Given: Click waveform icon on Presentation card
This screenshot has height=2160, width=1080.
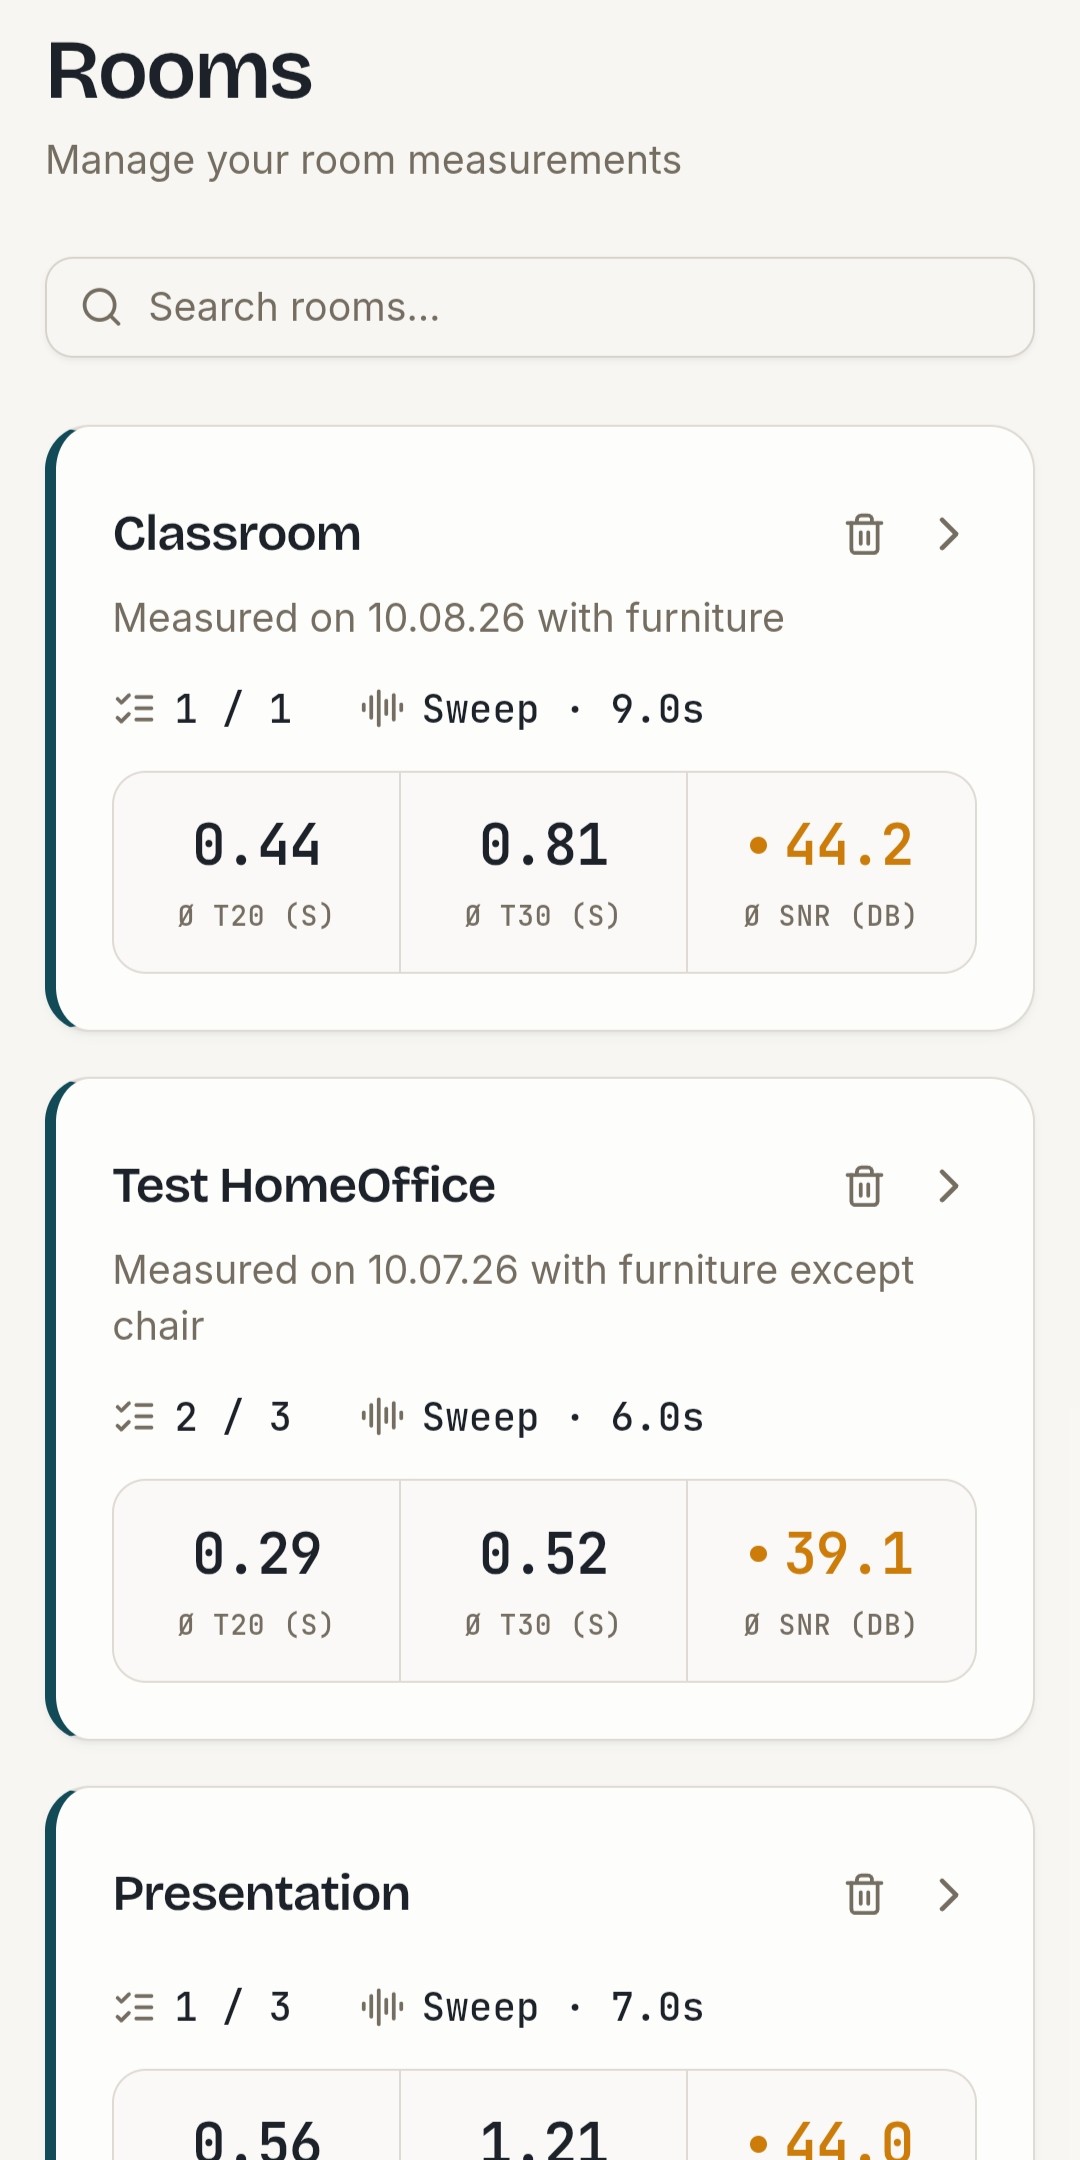Looking at the screenshot, I should pyautogui.click(x=382, y=2007).
